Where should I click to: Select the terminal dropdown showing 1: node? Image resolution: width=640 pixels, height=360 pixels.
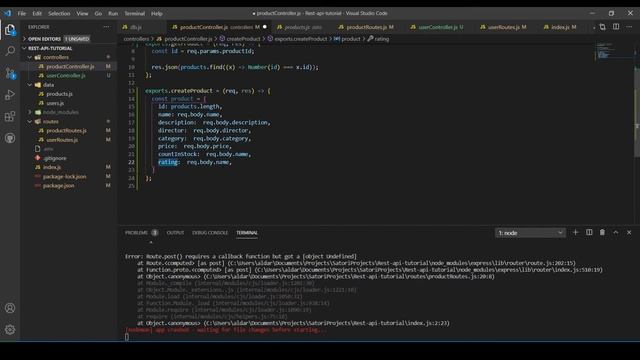pos(530,233)
